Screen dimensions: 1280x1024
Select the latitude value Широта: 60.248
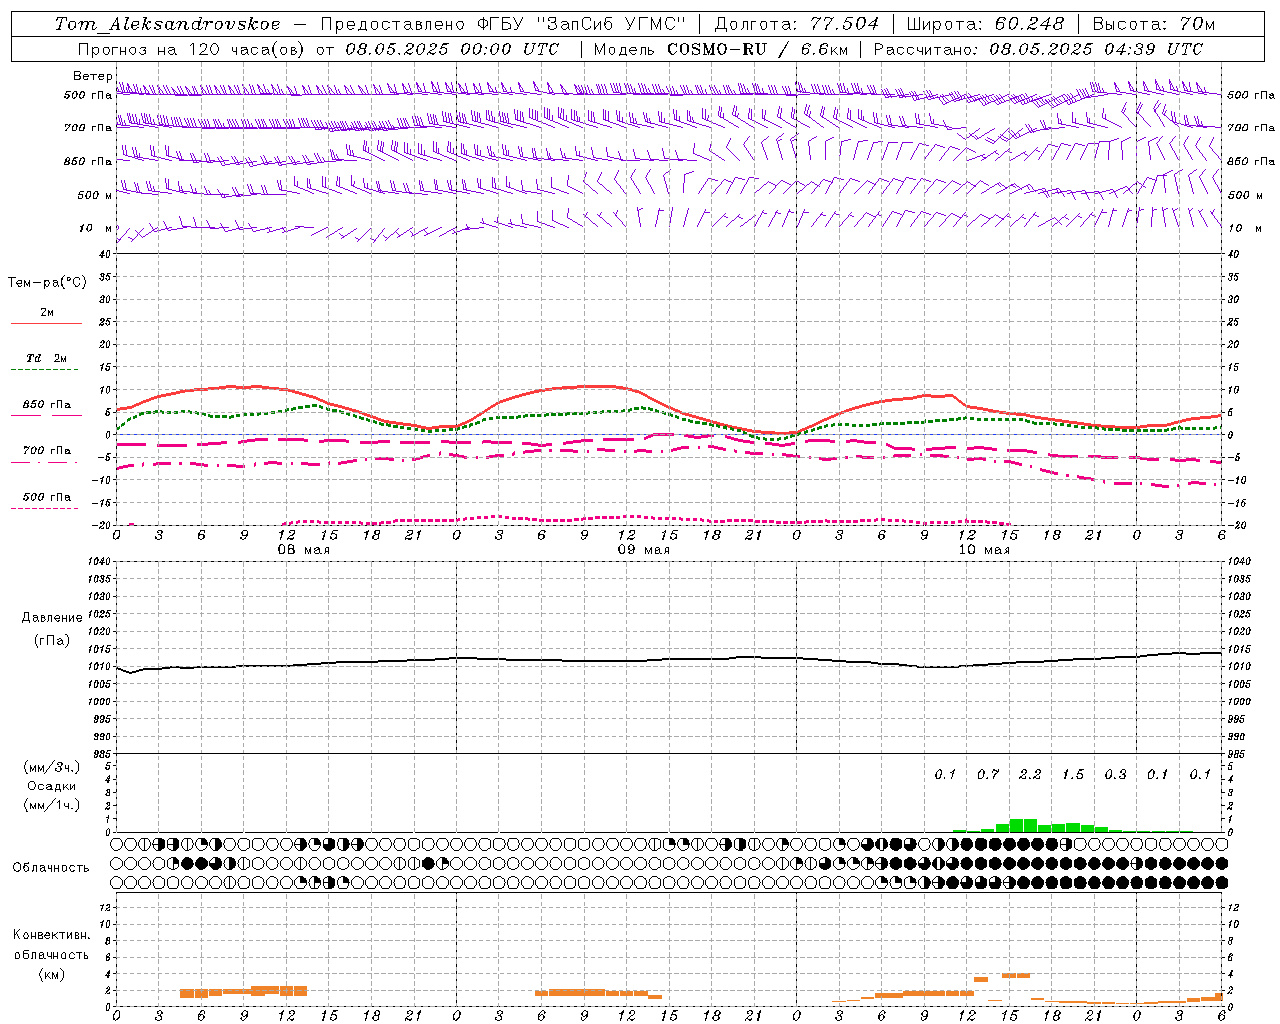coord(986,24)
